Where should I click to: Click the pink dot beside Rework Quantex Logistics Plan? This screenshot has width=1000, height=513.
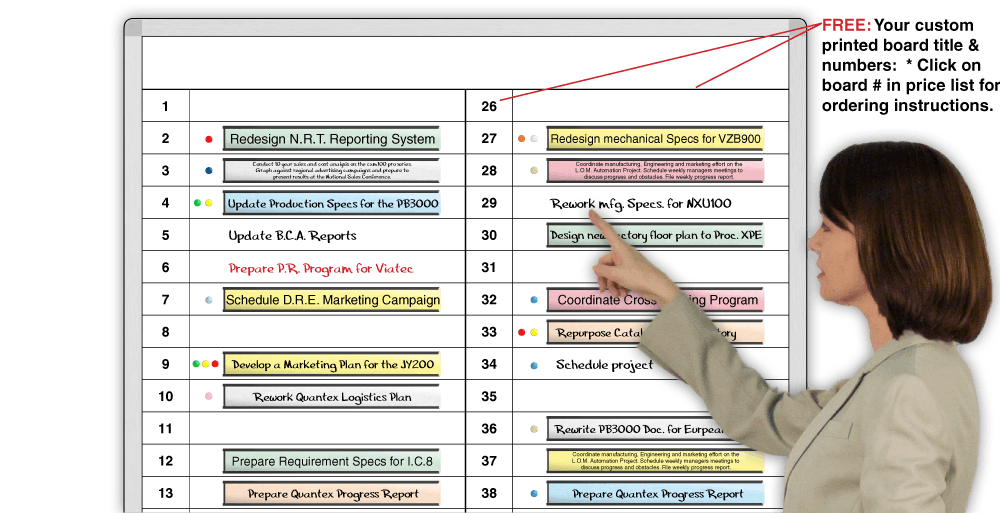[208, 396]
